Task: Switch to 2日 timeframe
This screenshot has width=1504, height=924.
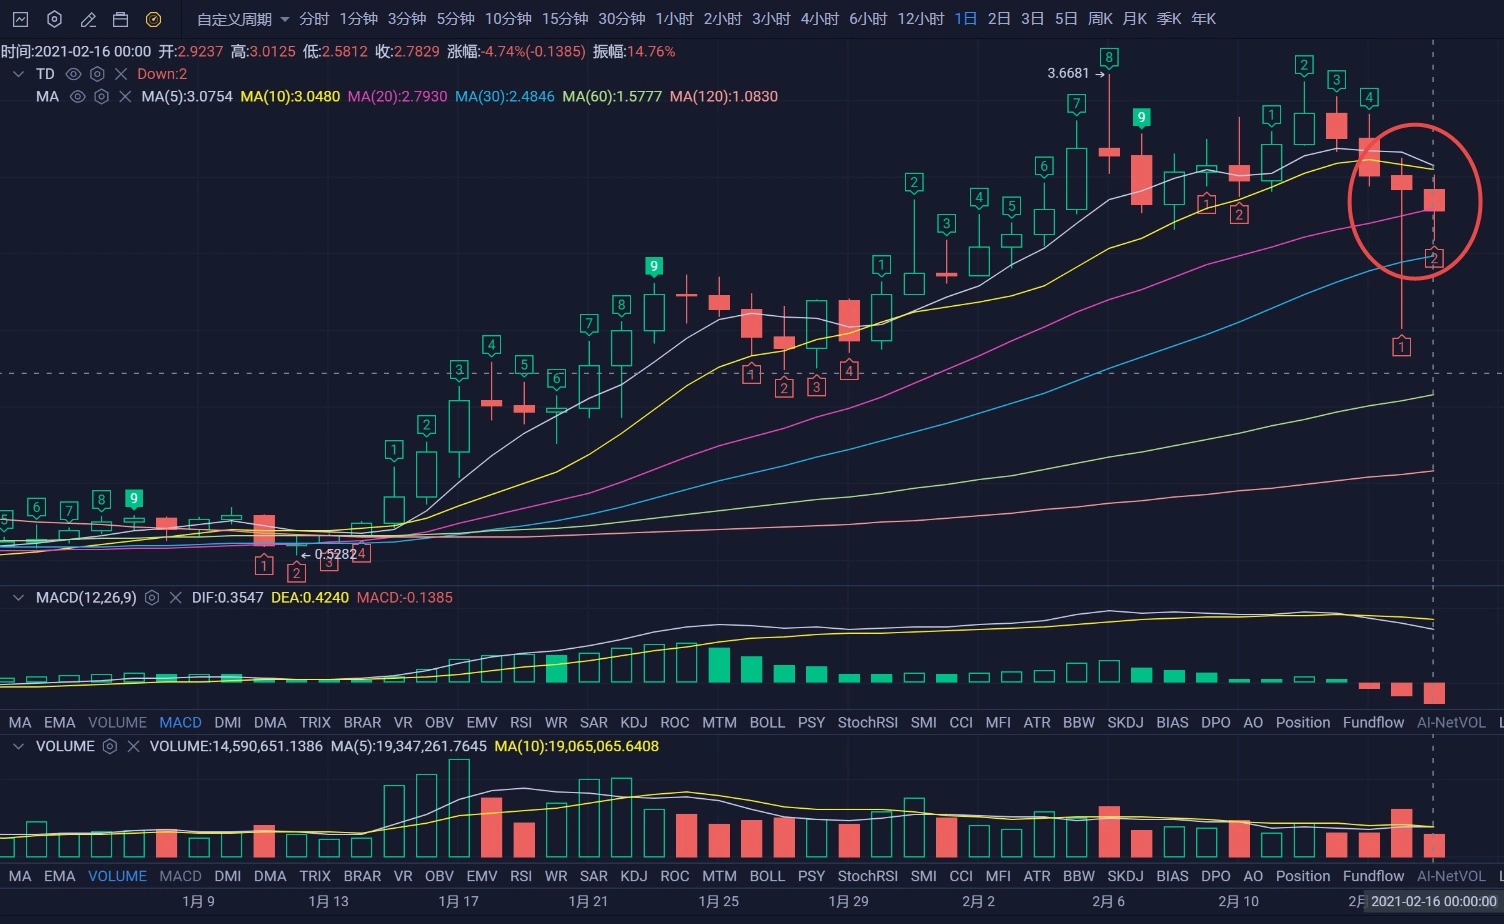Action: pos(999,19)
